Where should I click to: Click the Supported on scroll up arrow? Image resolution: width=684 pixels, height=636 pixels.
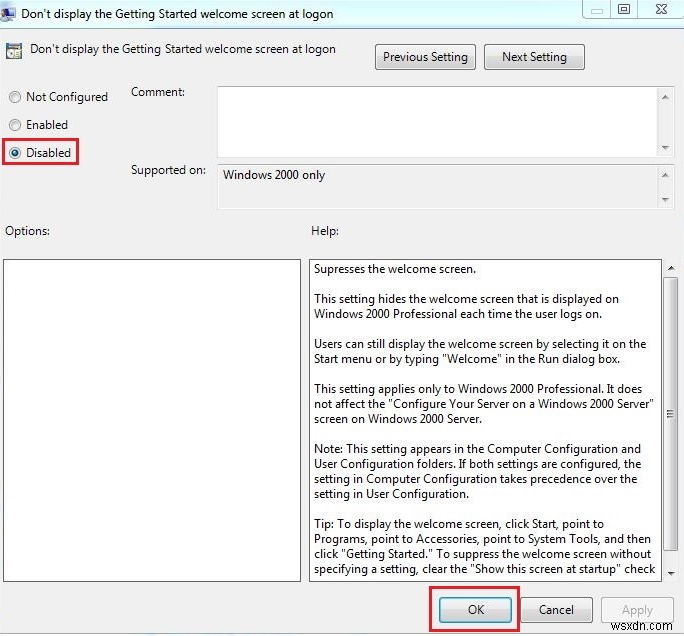[x=665, y=175]
